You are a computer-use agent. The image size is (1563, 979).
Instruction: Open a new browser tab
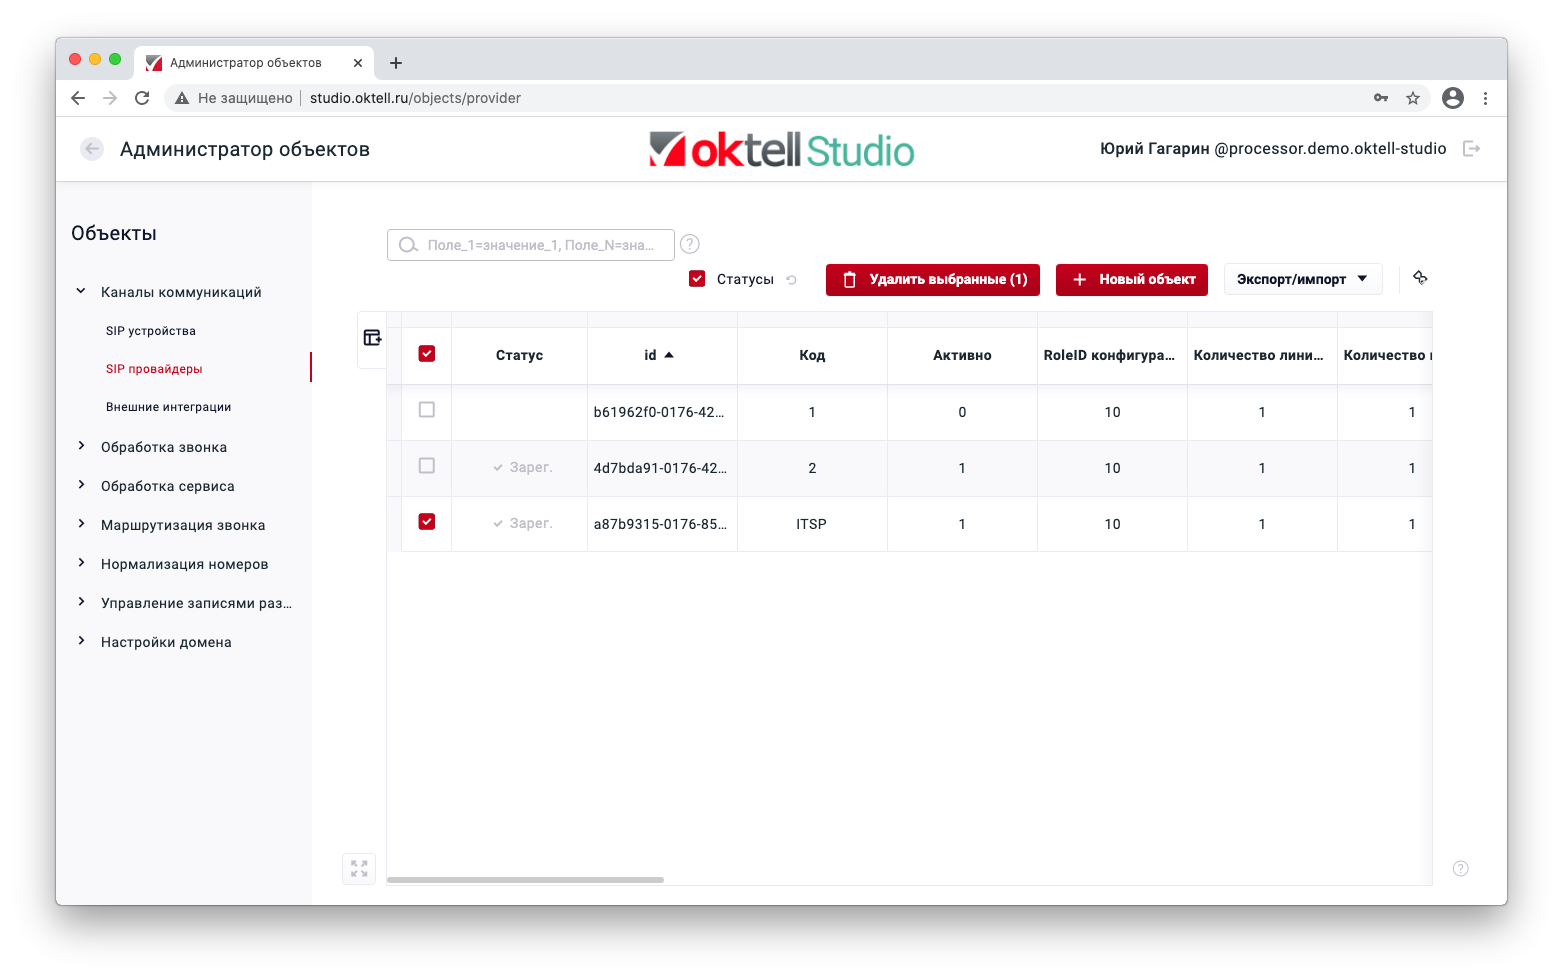coord(396,63)
